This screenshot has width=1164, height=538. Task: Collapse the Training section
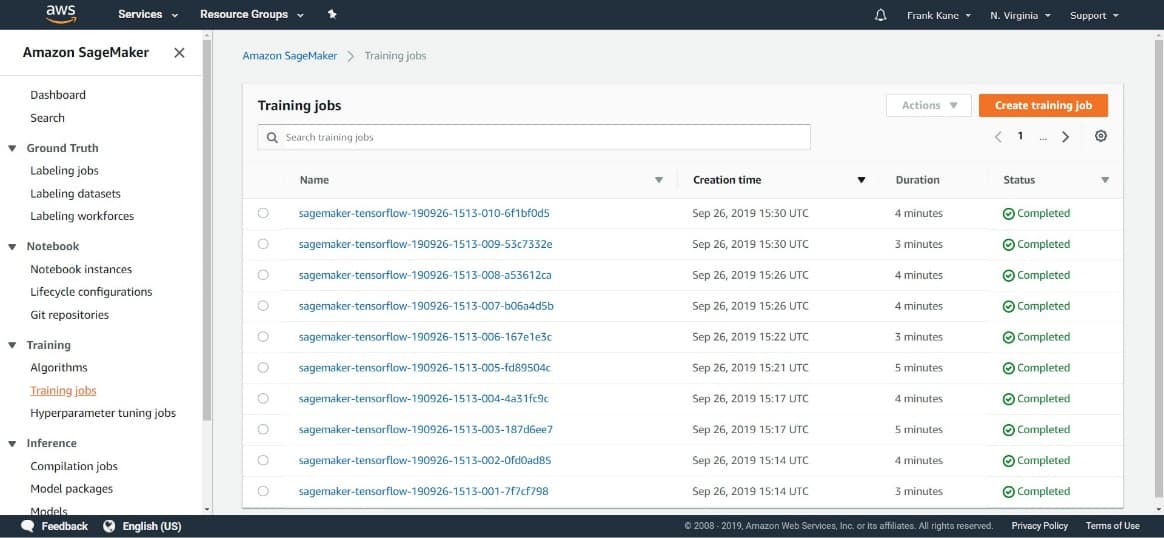[x=12, y=345]
